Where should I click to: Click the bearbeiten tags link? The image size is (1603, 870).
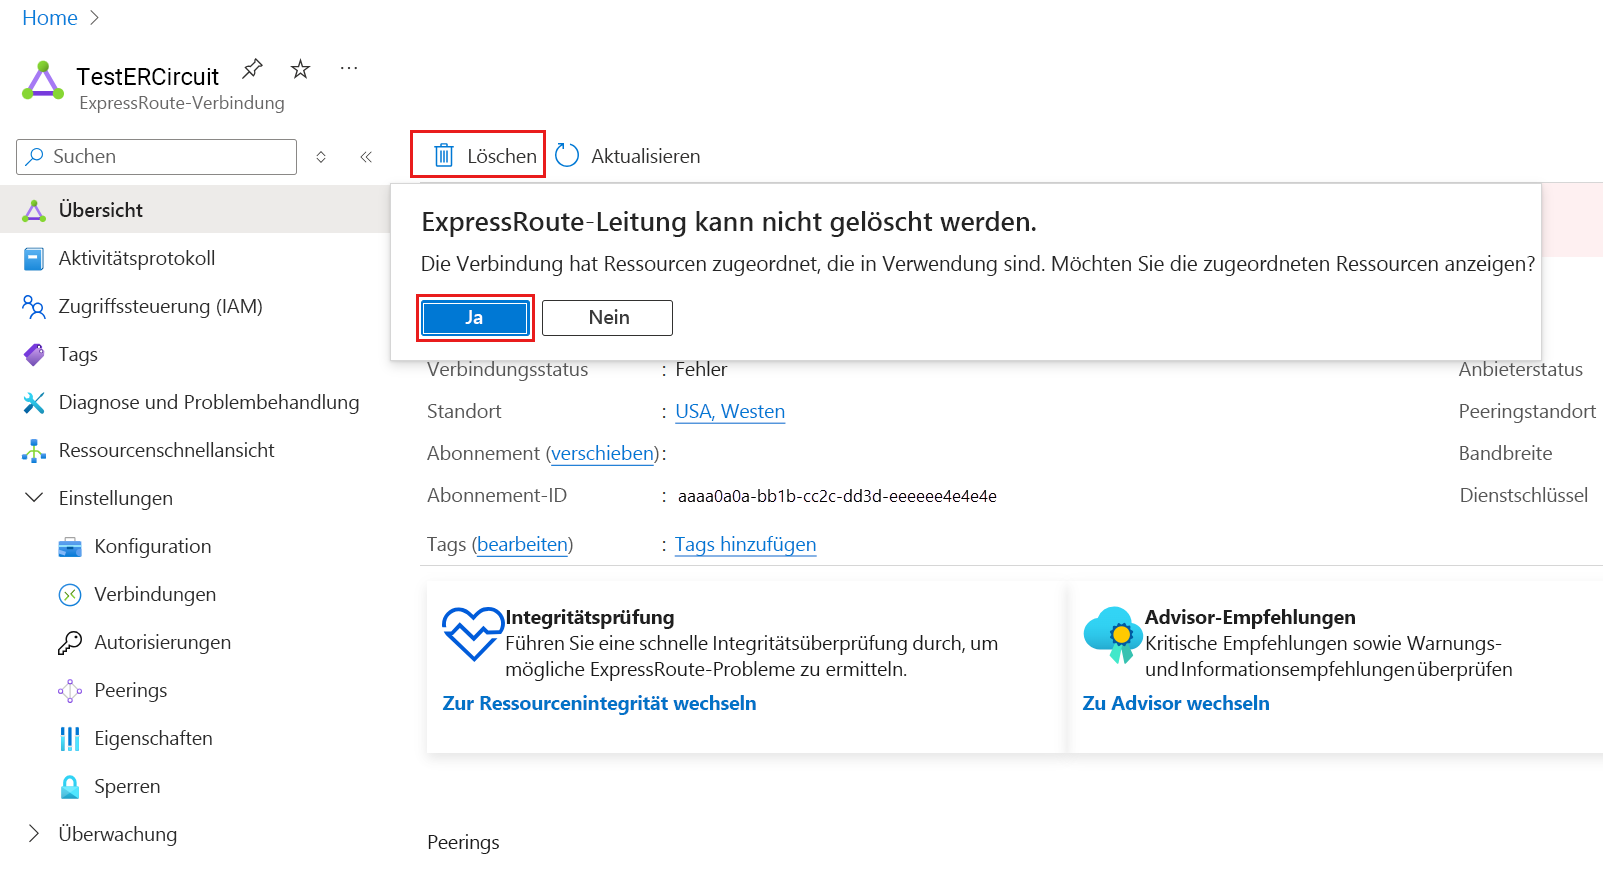tap(523, 545)
